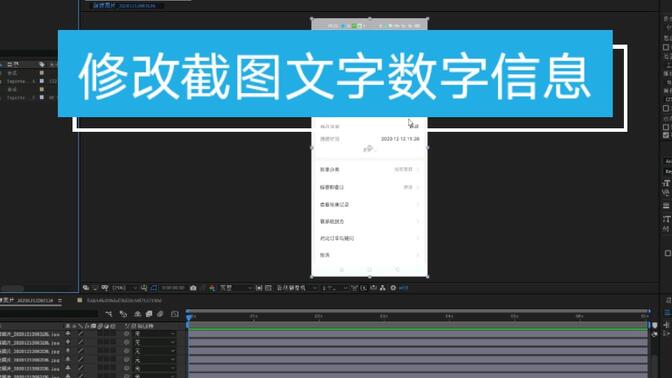Open fast previews icon in viewer footer

(364, 288)
